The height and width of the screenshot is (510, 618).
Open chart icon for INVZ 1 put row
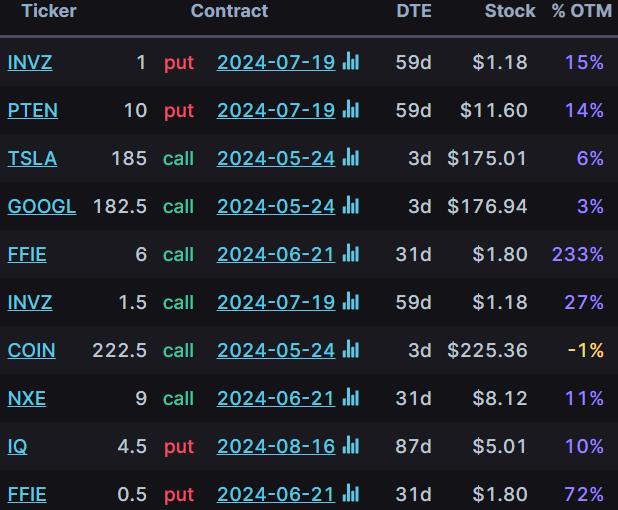pyautogui.click(x=351, y=61)
